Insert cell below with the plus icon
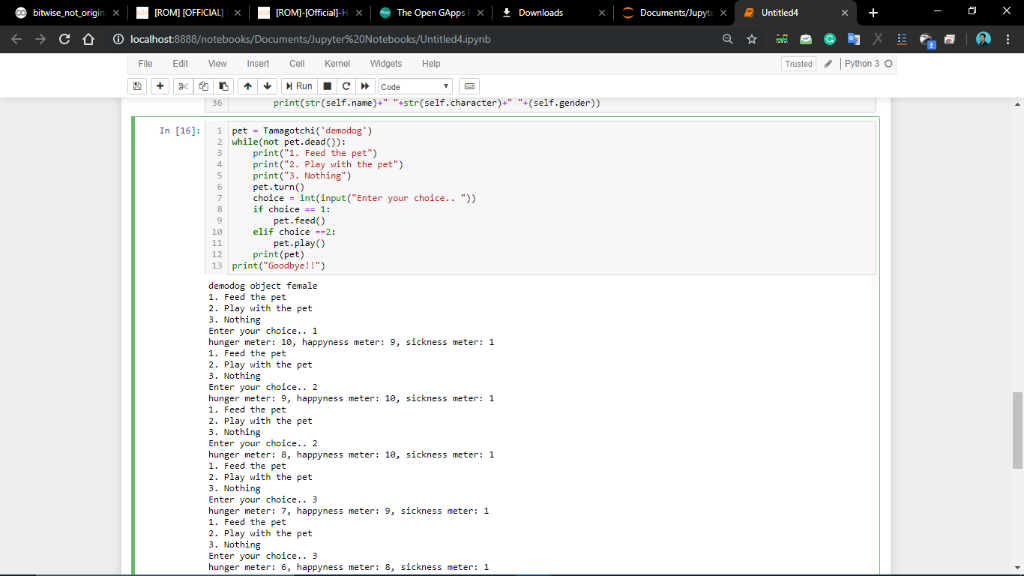1024x576 pixels. pyautogui.click(x=160, y=86)
